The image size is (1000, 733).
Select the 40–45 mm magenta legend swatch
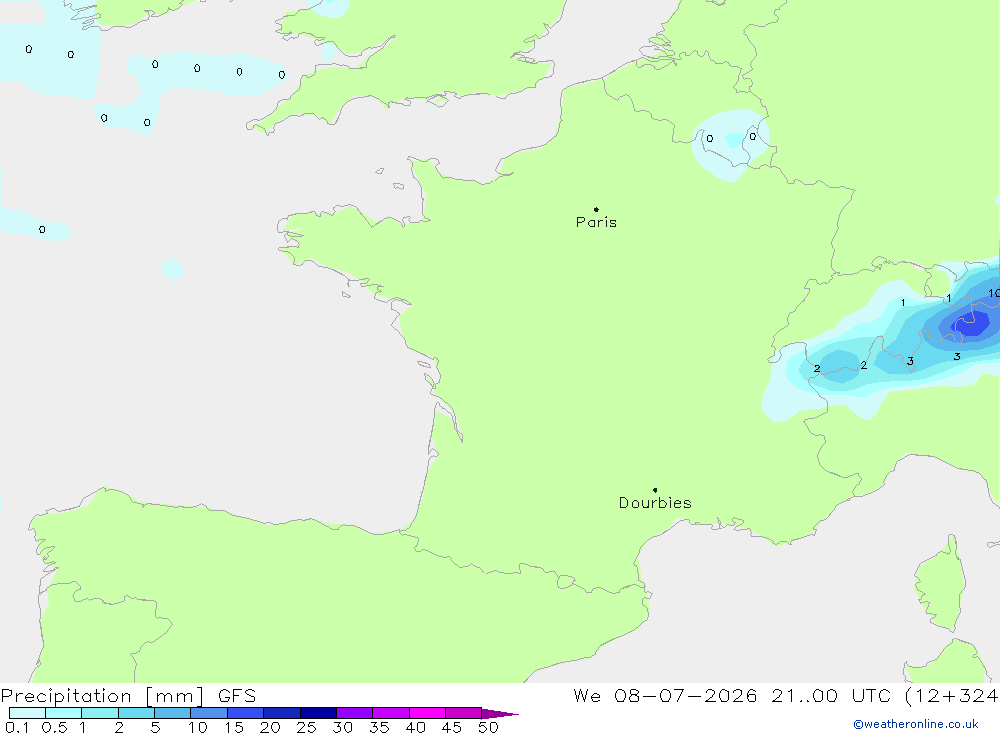point(427,713)
